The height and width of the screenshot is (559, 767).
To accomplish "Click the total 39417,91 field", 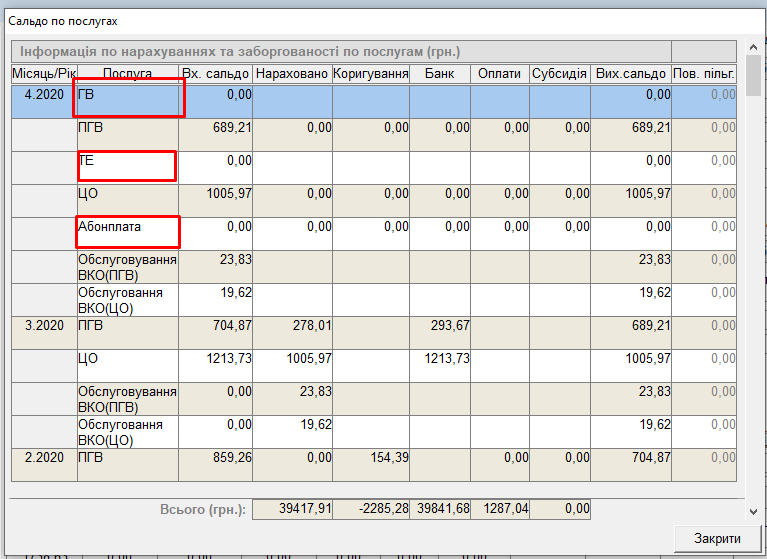I will click(x=291, y=510).
